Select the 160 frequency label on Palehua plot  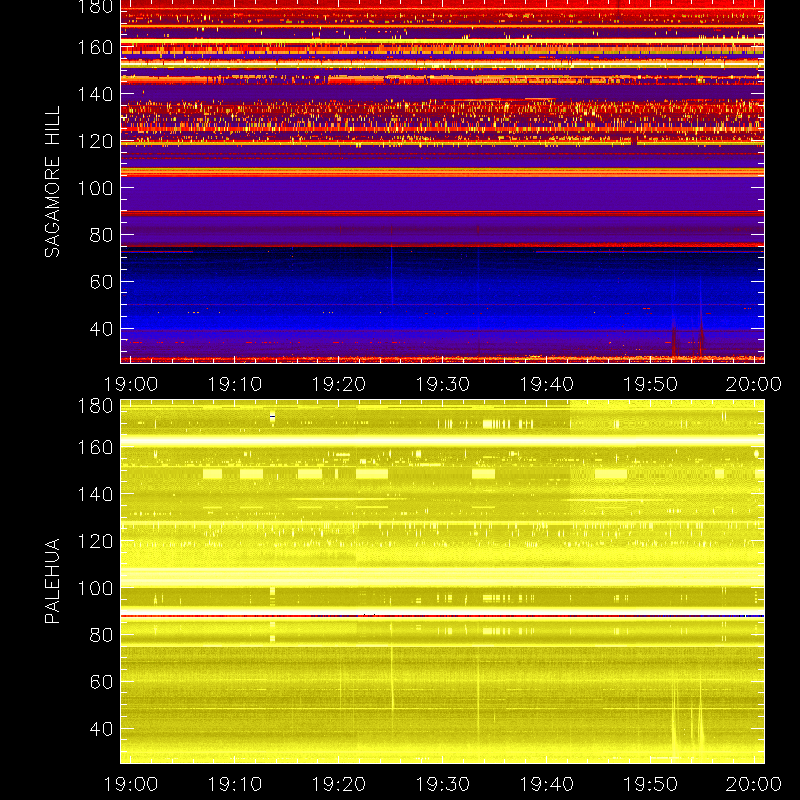(x=95, y=447)
